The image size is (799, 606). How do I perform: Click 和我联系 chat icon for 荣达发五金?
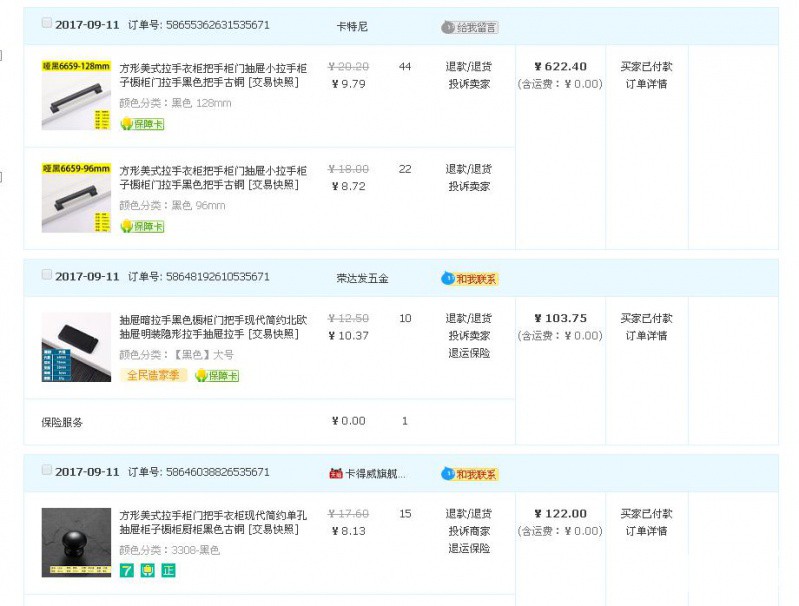469,278
